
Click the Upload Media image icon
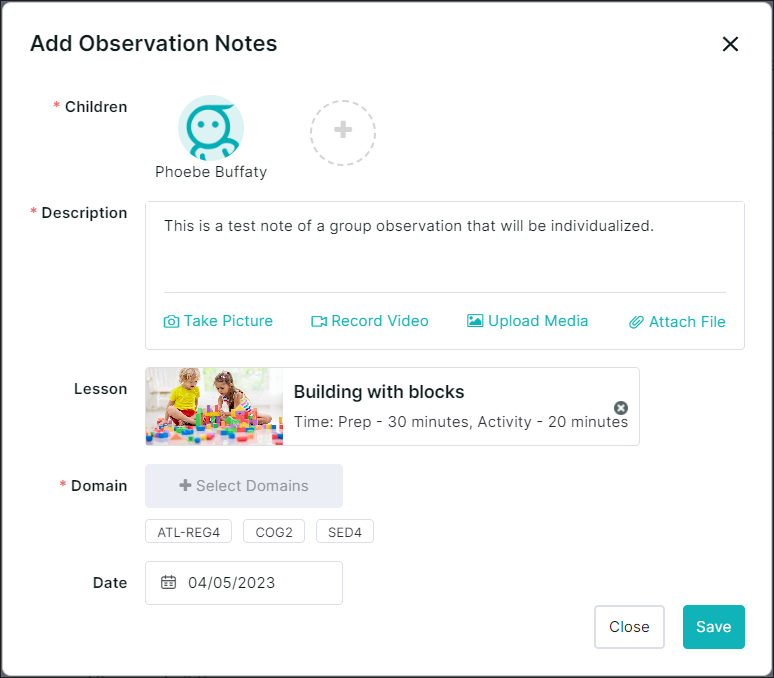475,321
